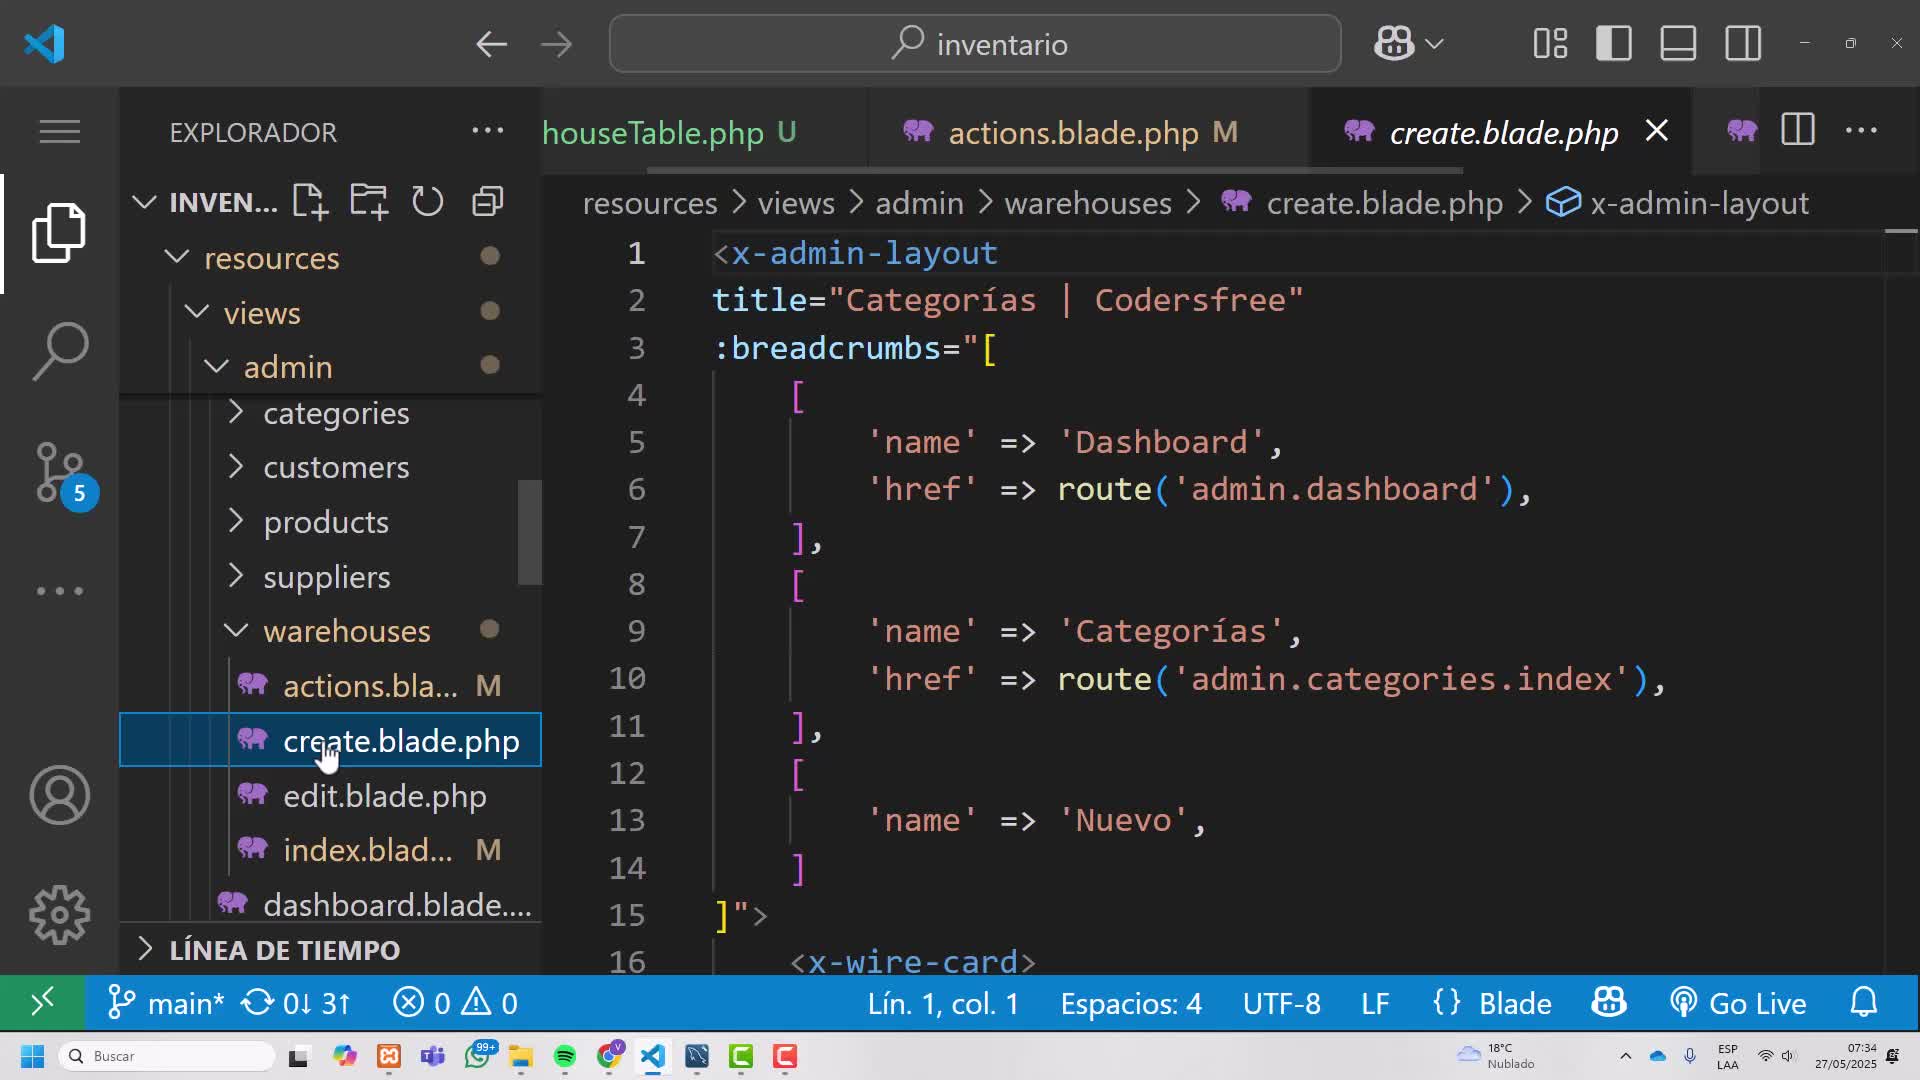Create a new folder in the explorer
Screen dimensions: 1920x1080
[369, 201]
